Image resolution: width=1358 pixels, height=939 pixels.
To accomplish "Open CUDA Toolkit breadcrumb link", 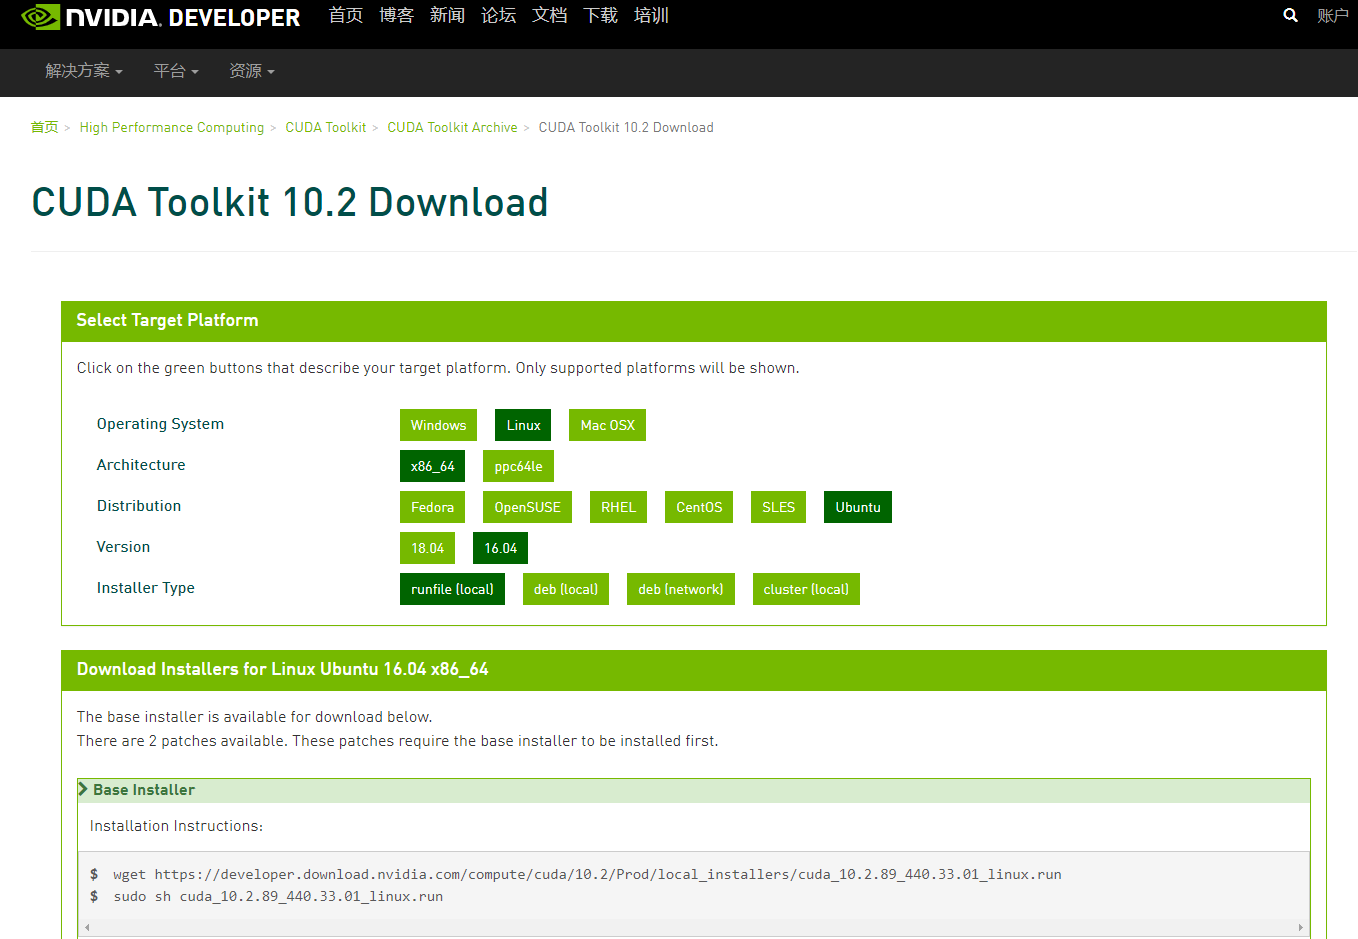I will tap(326, 127).
